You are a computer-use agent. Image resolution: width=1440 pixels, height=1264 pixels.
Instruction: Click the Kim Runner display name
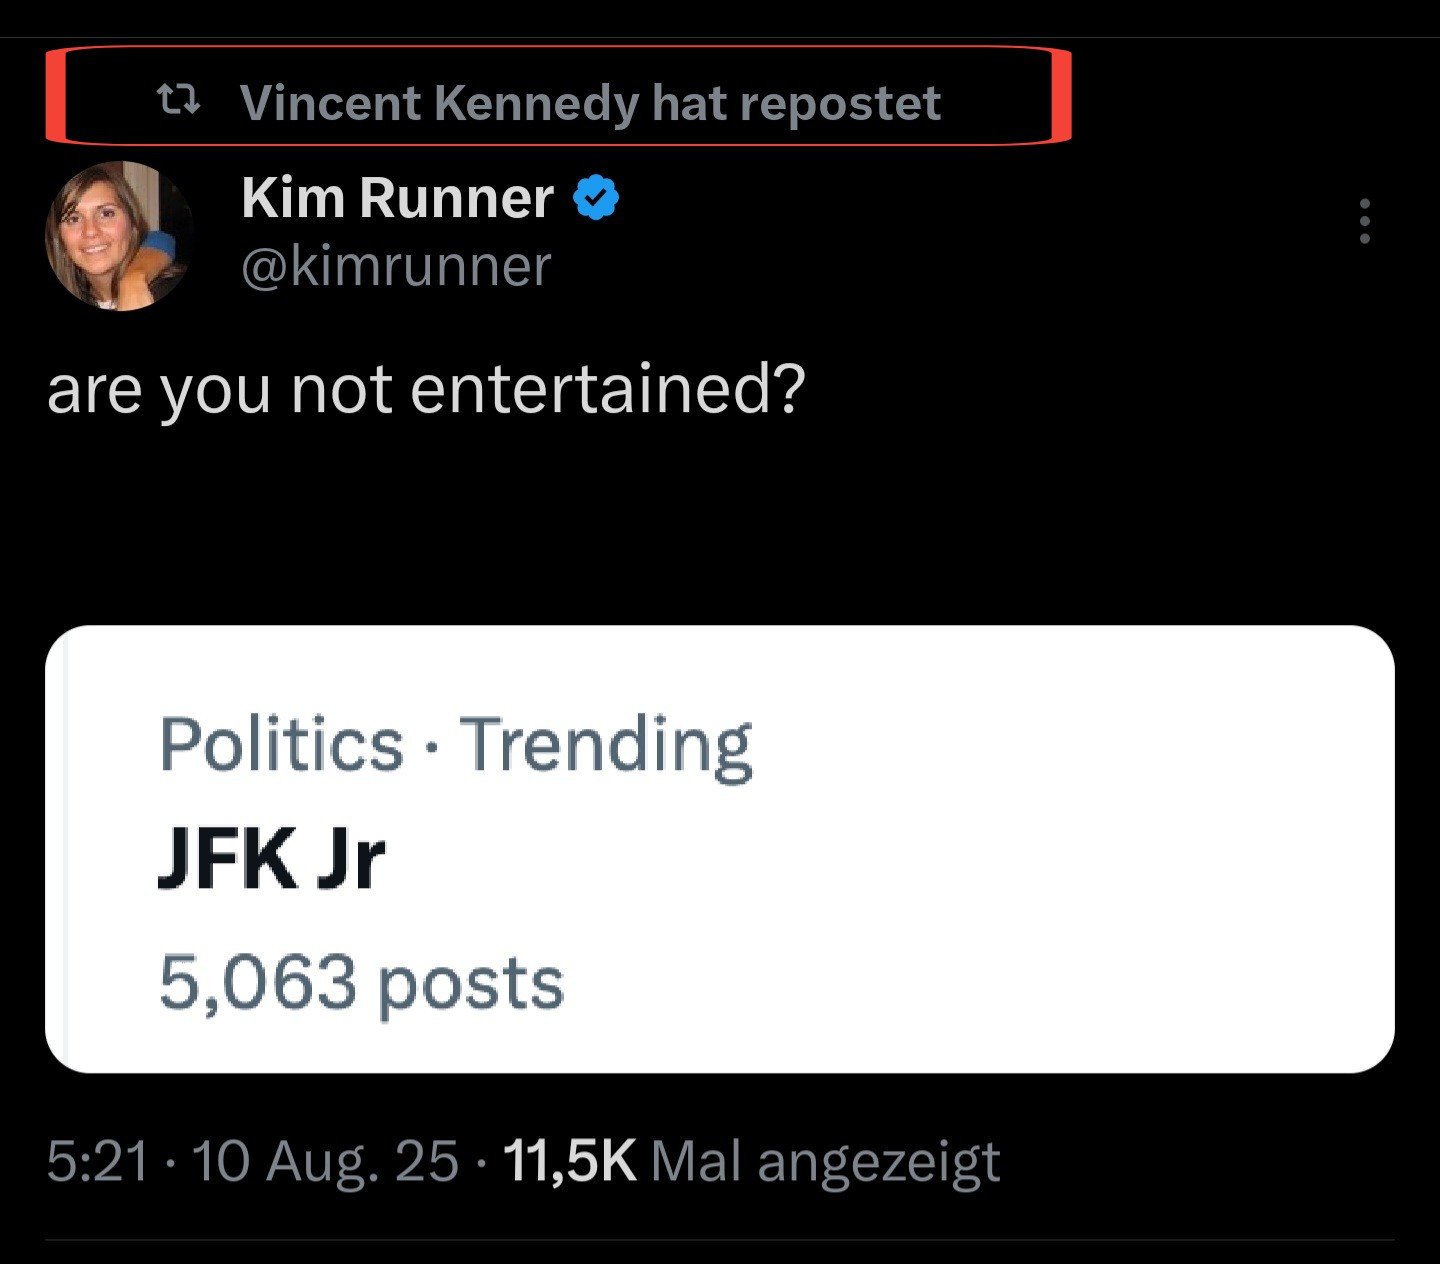(397, 197)
